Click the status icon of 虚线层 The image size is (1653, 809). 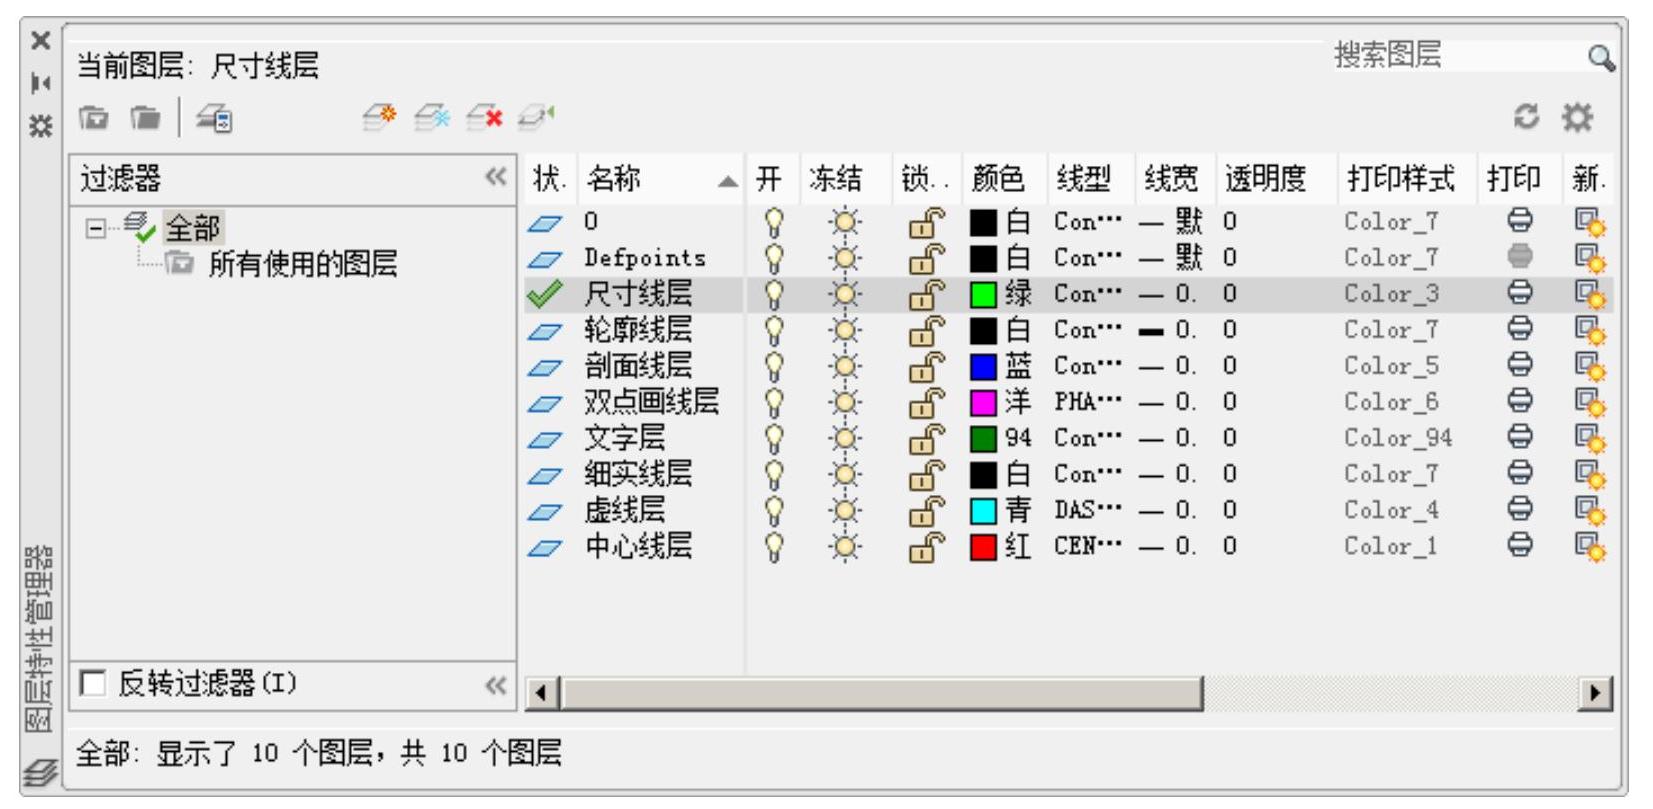point(544,511)
